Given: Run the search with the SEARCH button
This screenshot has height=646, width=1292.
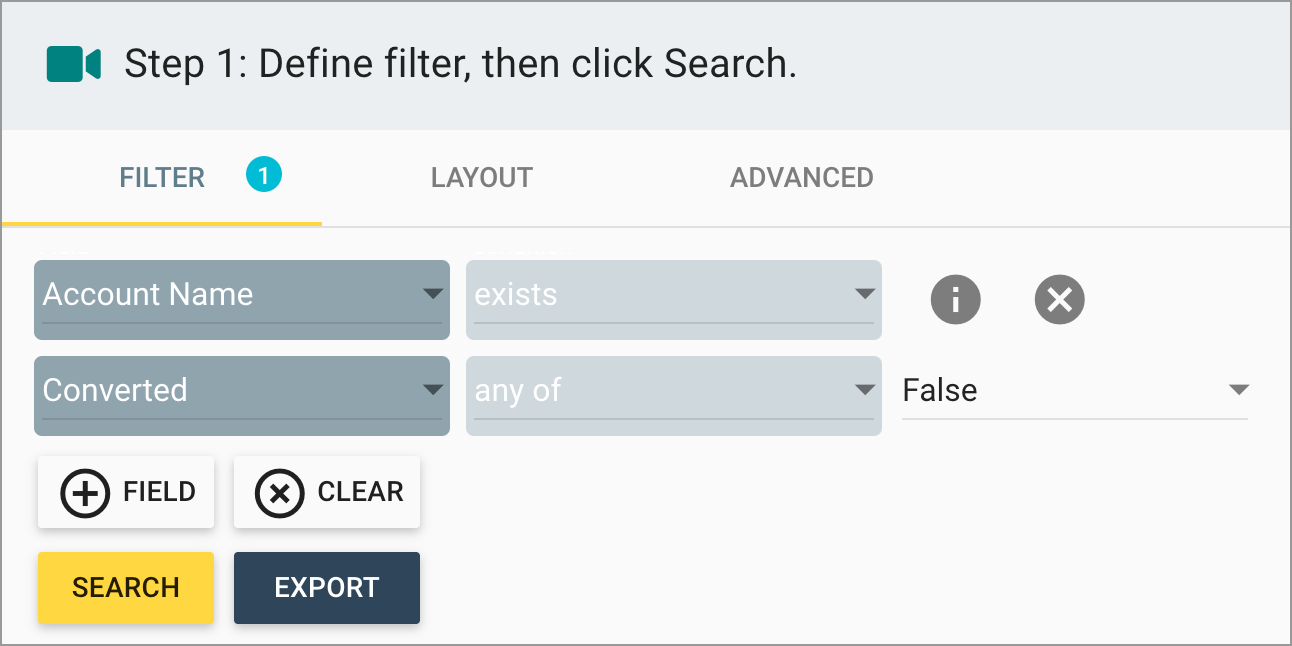Looking at the screenshot, I should pos(125,588).
